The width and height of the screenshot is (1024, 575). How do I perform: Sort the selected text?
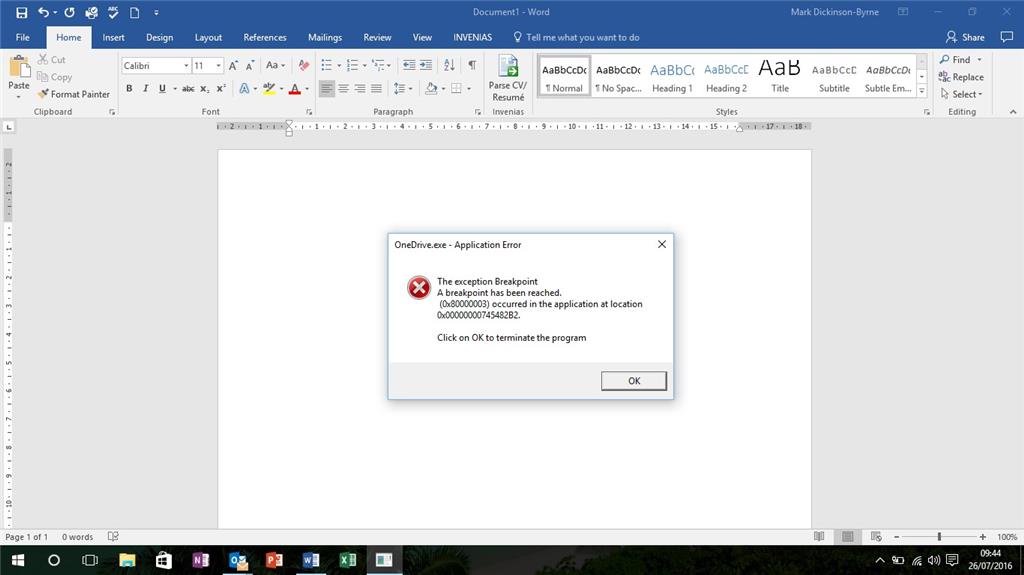(449, 65)
